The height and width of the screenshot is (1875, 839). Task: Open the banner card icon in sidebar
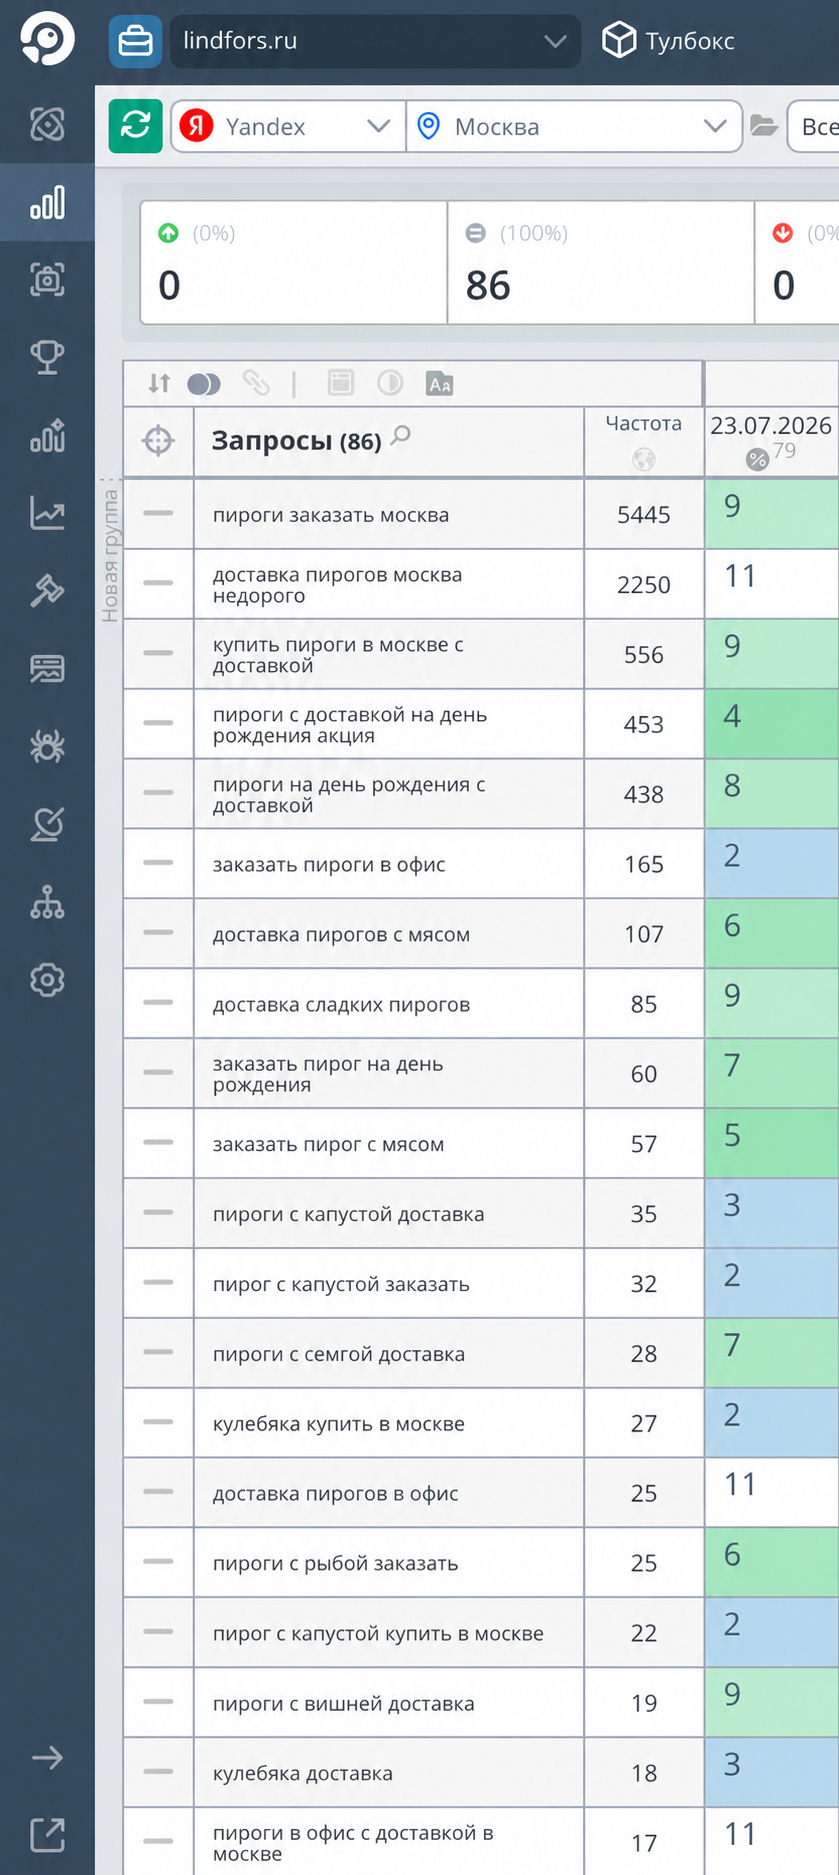(x=47, y=668)
